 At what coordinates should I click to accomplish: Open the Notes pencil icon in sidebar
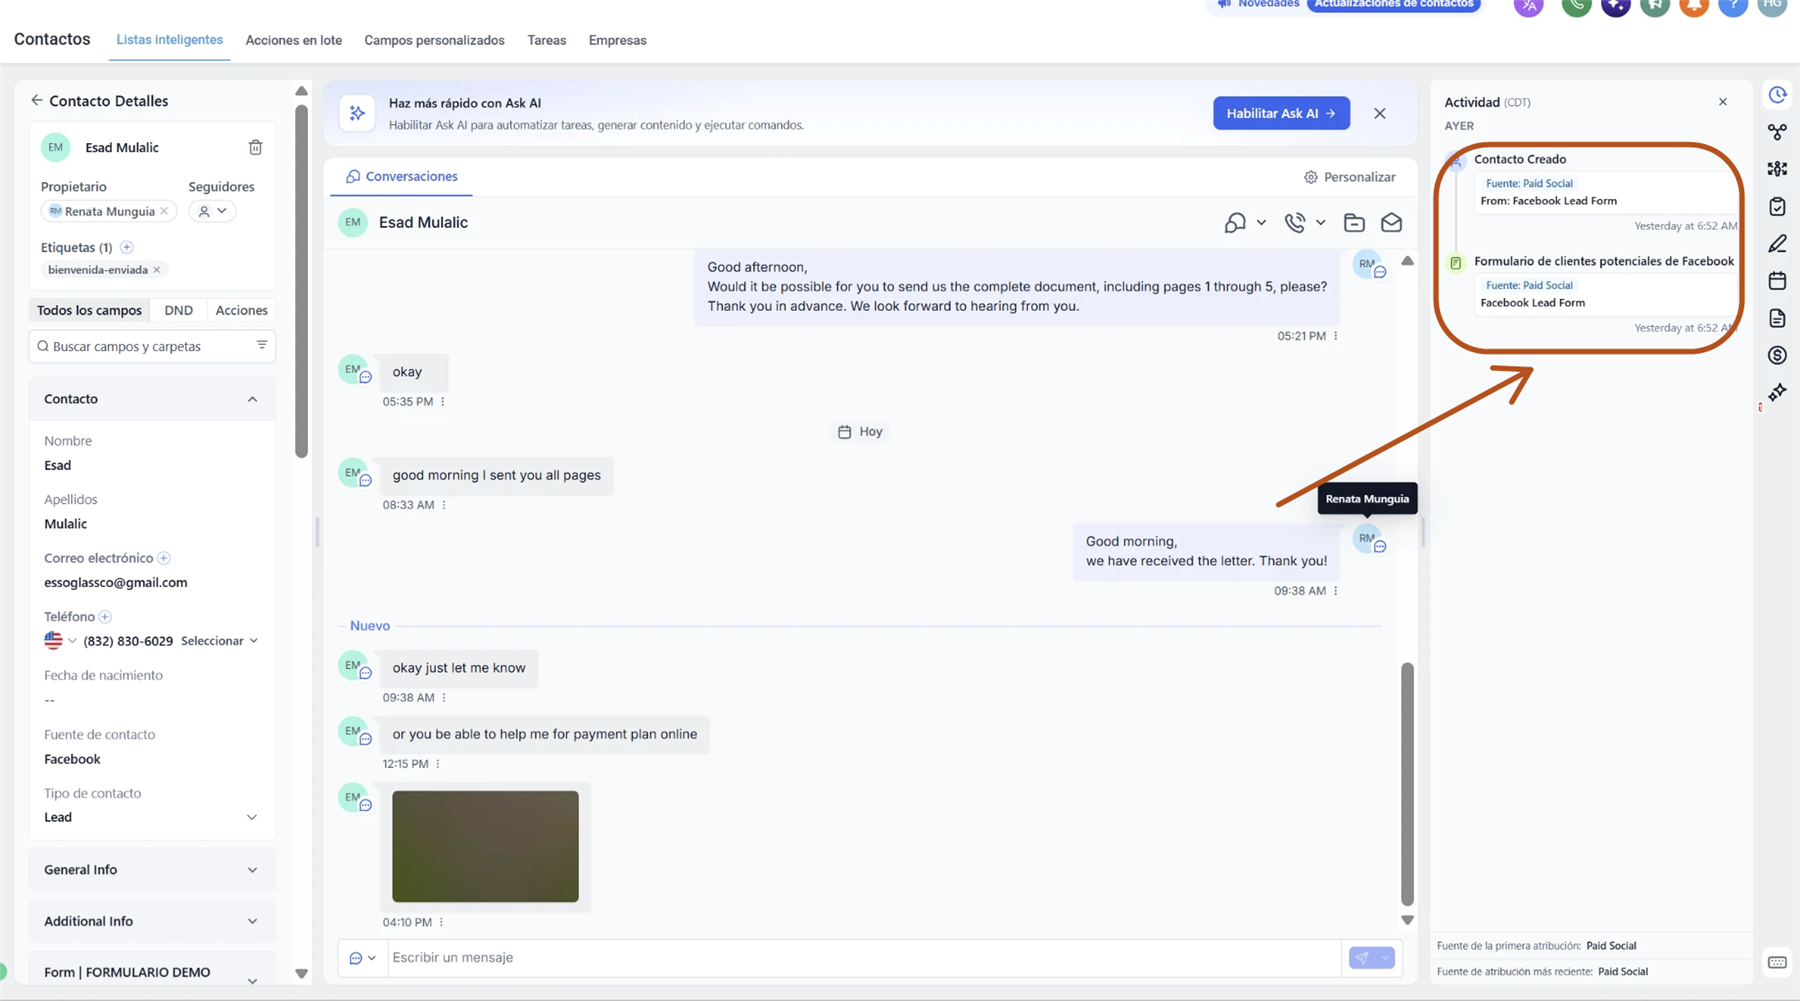click(x=1777, y=244)
